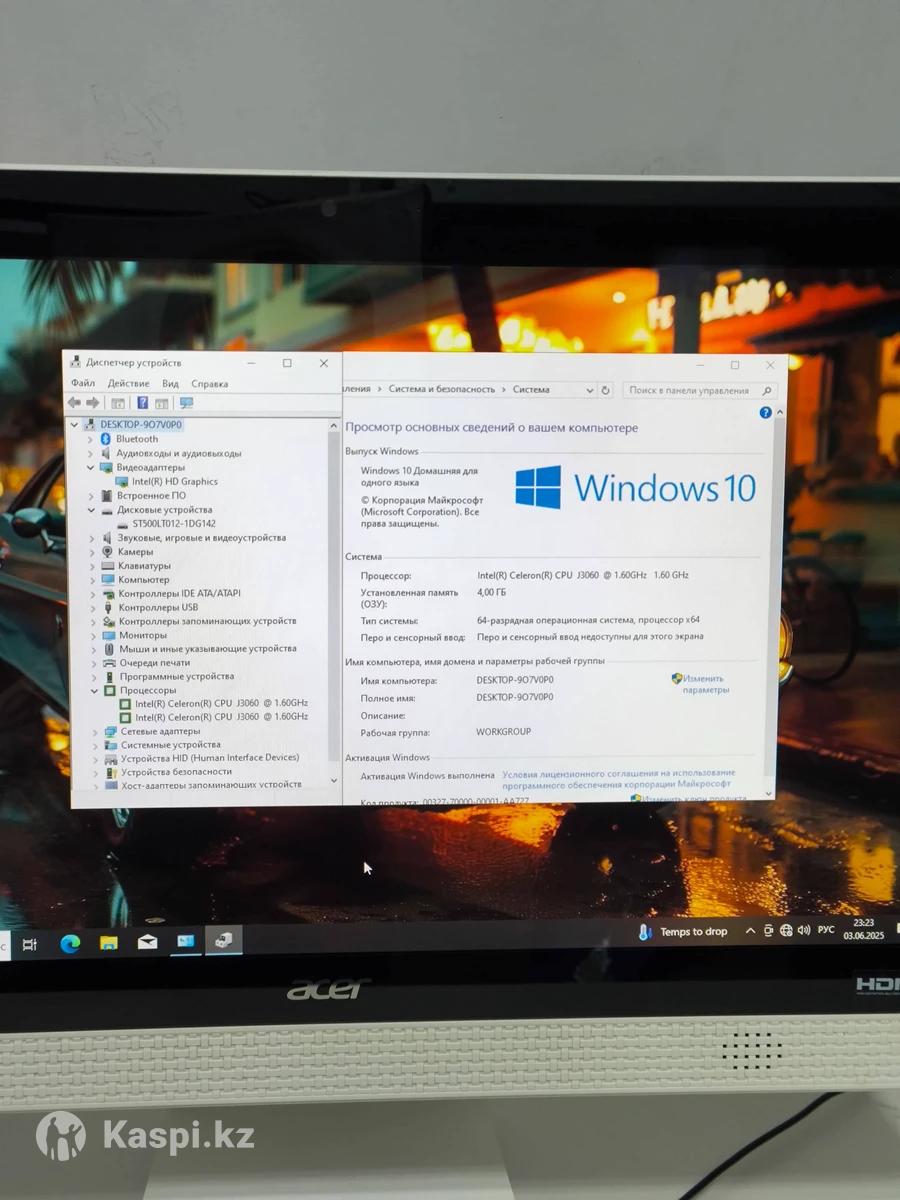Collapse the DESKTOP-9O7V0P0 root node chevron

click(75, 425)
